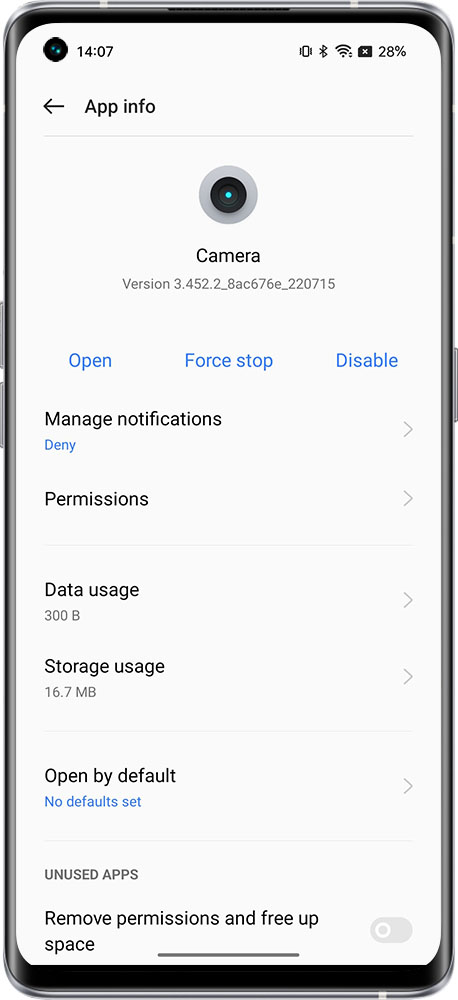The width and height of the screenshot is (458, 1000).
Task: Tap the front camera cutout indicator
Action: point(55,50)
